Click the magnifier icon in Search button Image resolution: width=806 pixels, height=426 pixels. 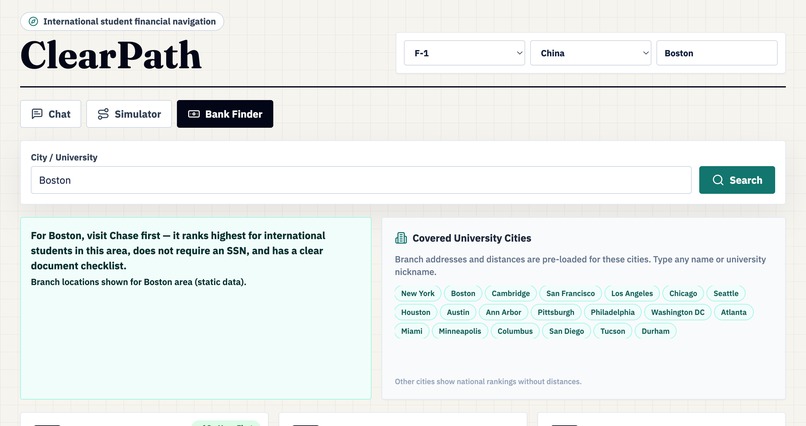click(718, 180)
